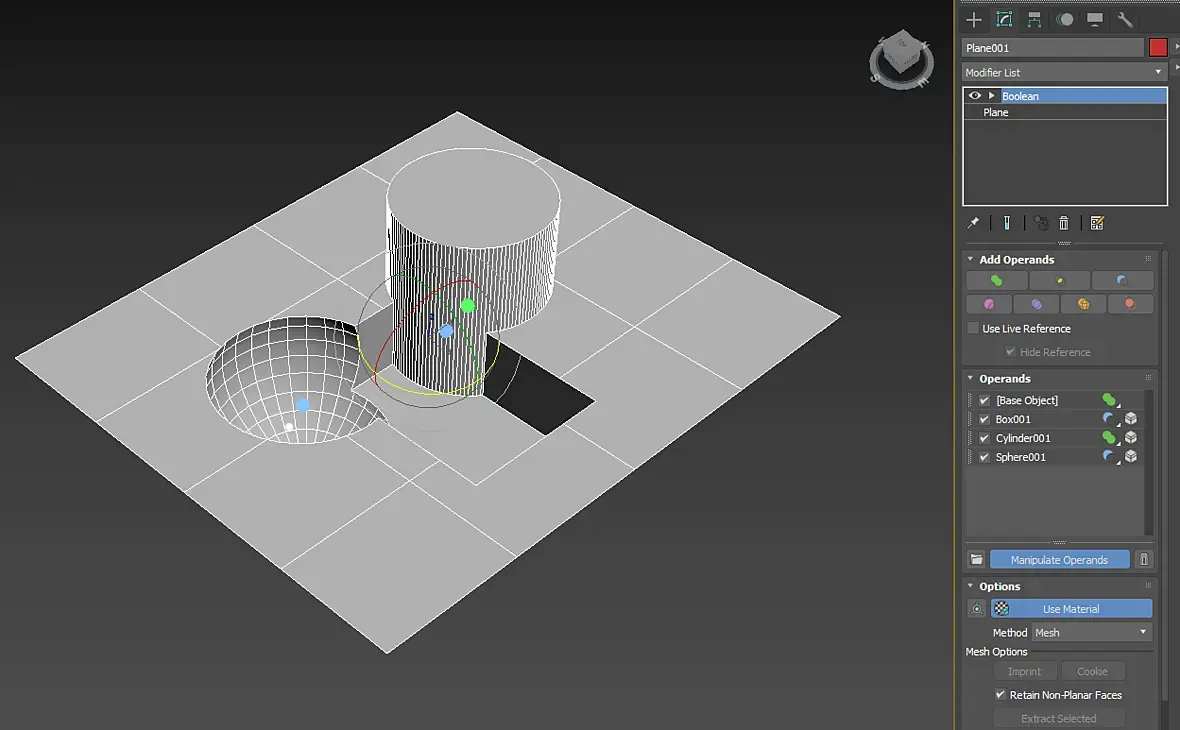The image size is (1180, 730).
Task: Click the blue dot inside the sphere cavity
Action: [303, 405]
